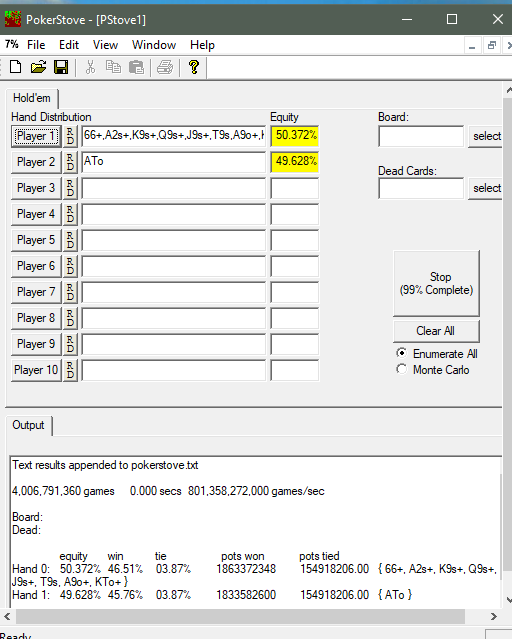
Task: Click the 'pots won' value 1863372348
Action: tap(246, 569)
